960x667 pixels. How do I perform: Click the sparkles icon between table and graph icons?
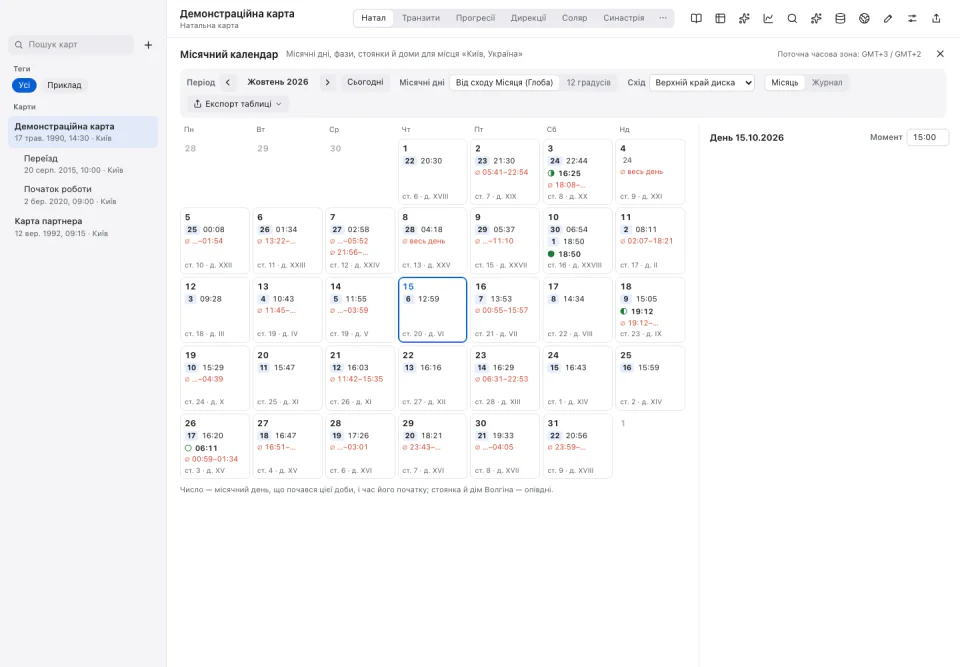pos(744,18)
